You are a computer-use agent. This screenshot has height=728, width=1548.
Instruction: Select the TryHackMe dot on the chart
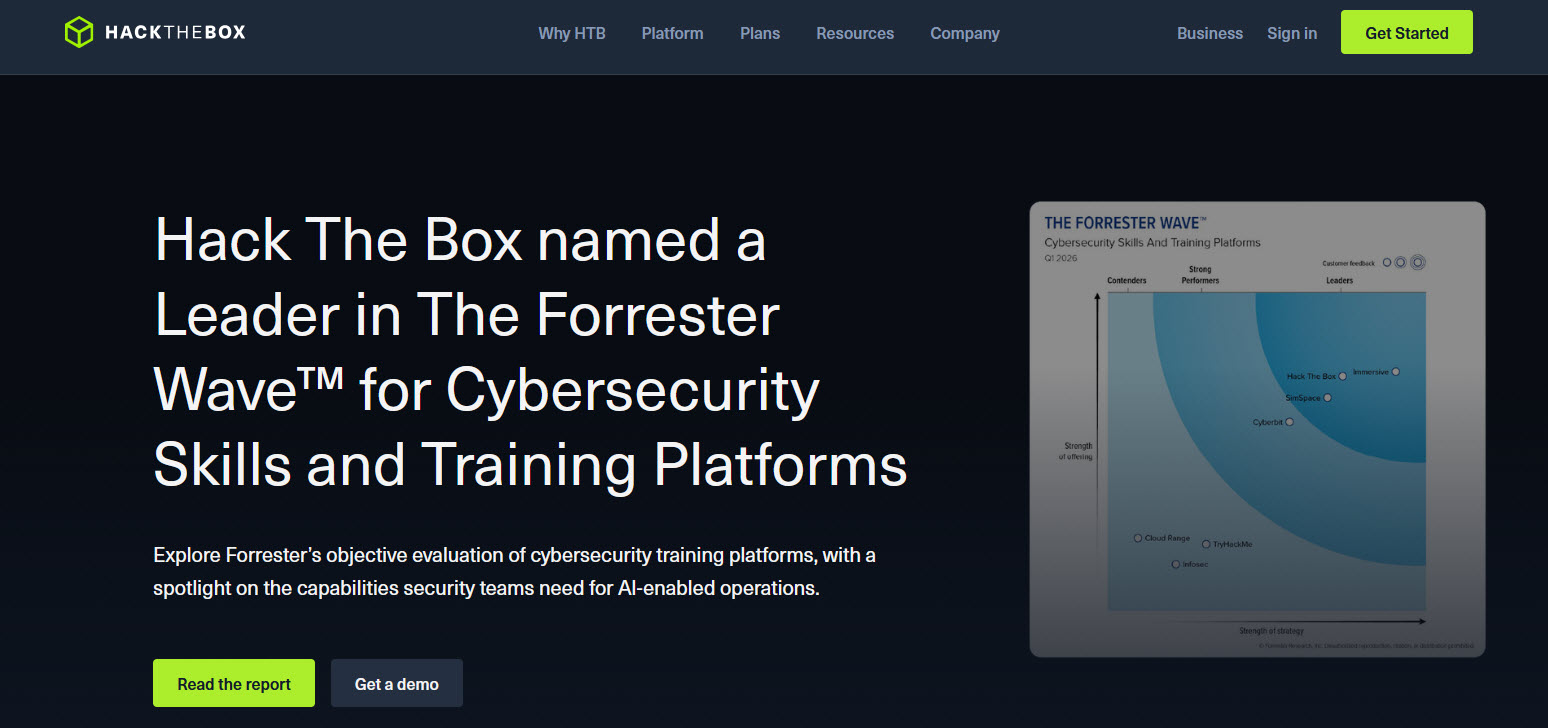[1206, 544]
